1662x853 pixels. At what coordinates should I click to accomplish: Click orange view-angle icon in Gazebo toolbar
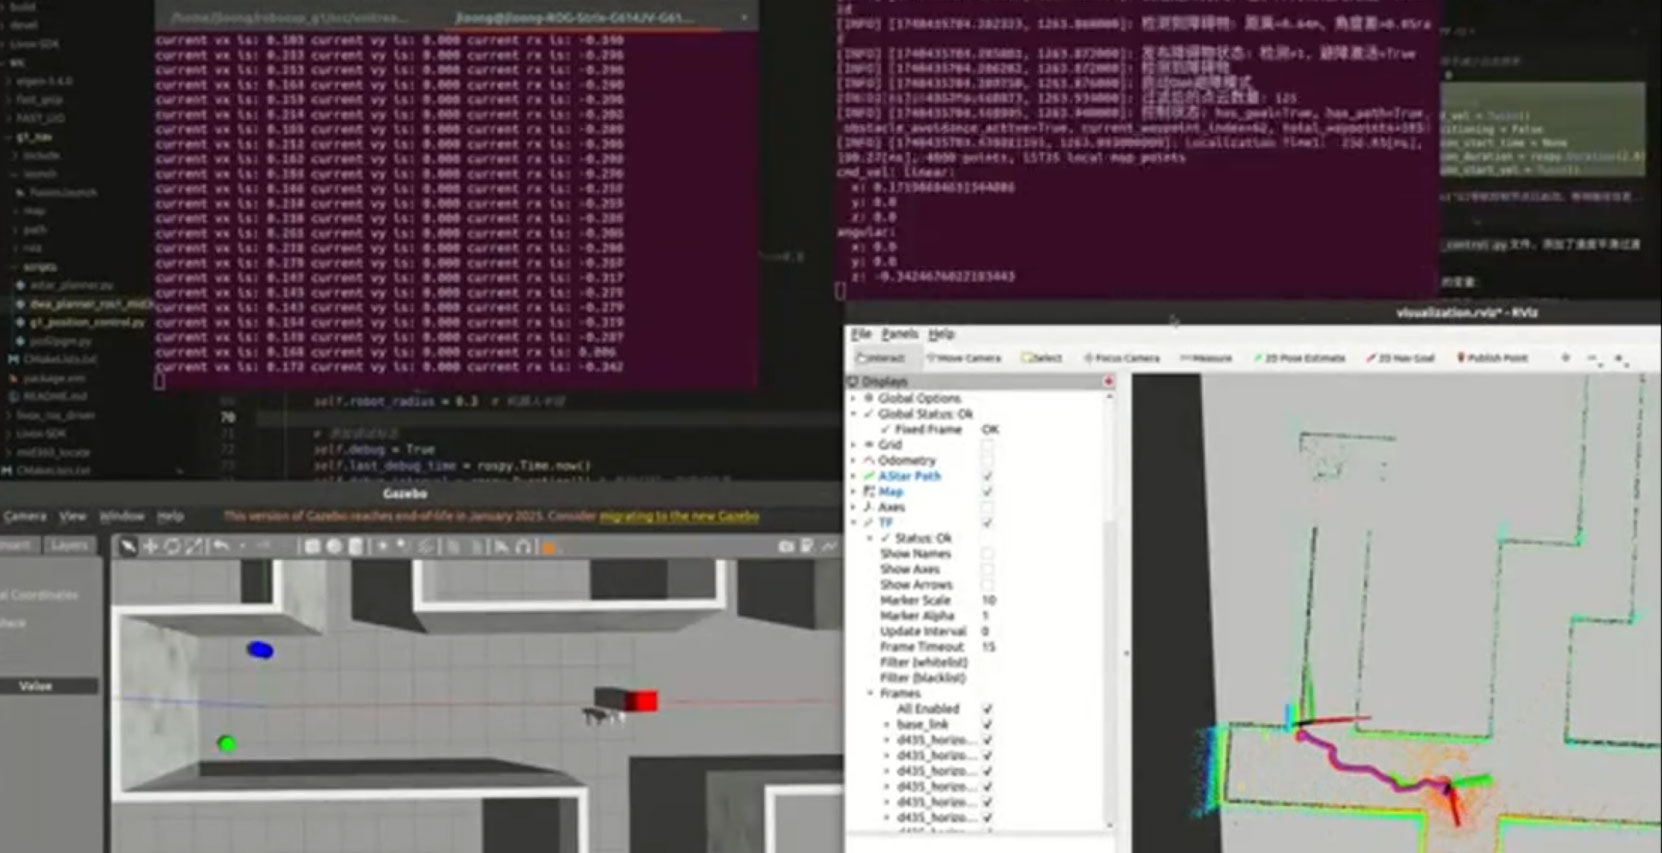(548, 547)
